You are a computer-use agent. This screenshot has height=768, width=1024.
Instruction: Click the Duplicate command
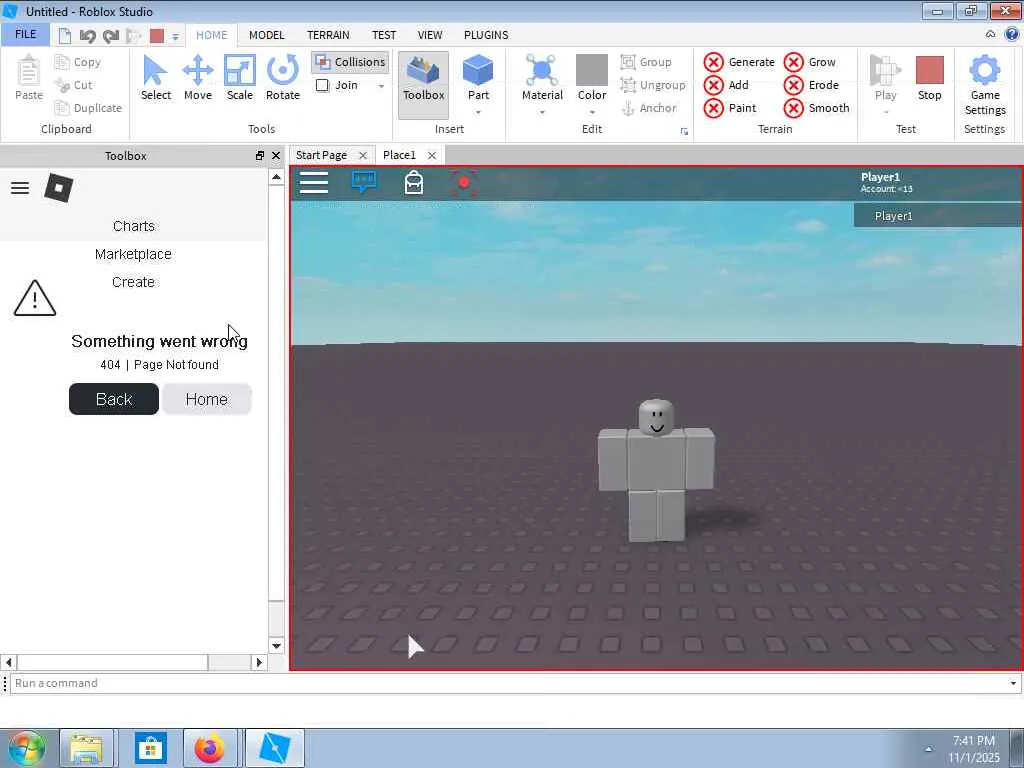click(88, 108)
